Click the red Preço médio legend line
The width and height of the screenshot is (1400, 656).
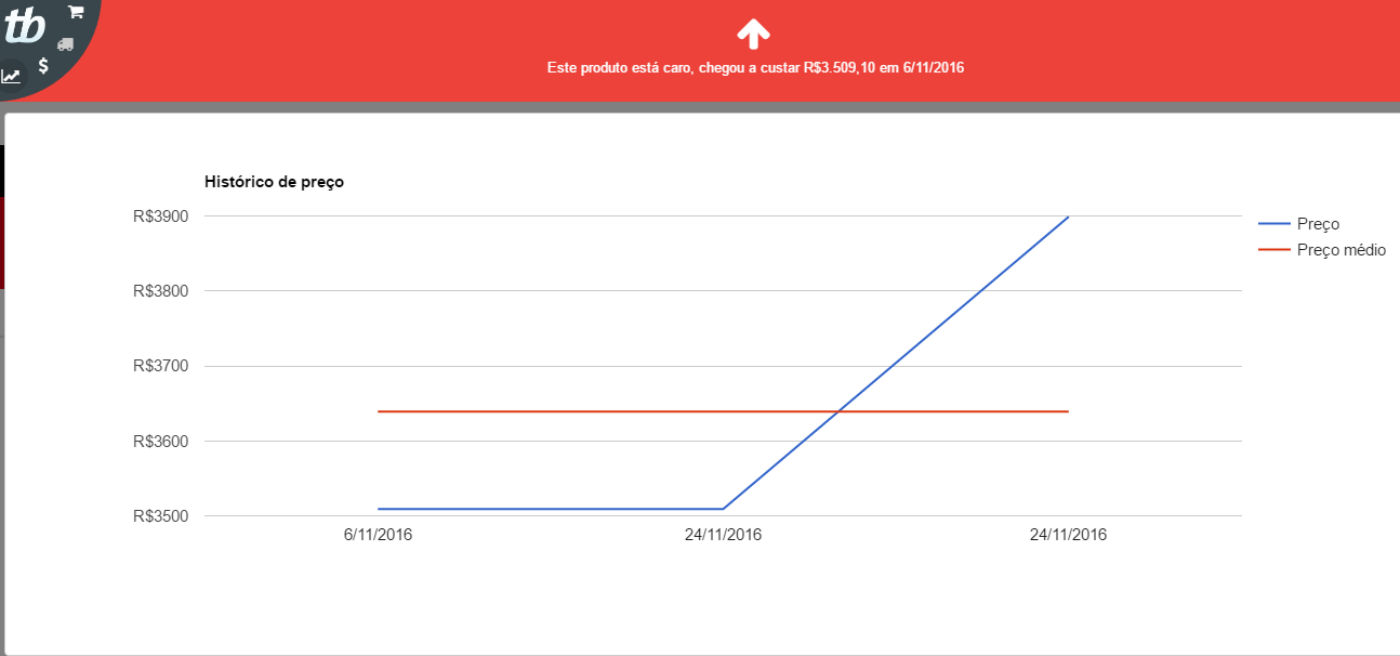pyautogui.click(x=1273, y=250)
